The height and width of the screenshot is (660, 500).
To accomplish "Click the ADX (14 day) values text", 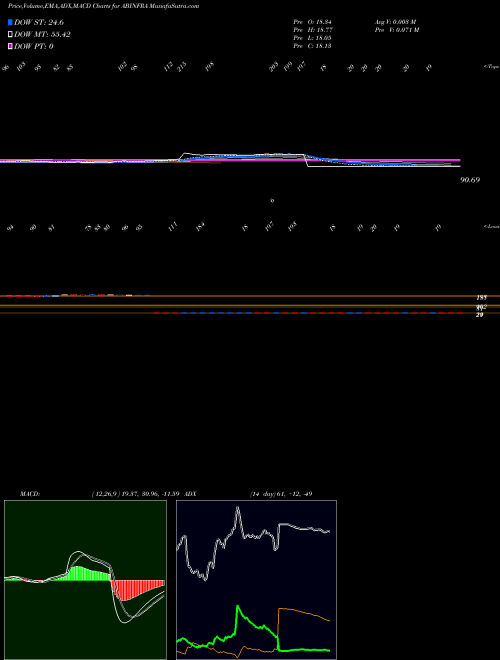I will 281,494.
